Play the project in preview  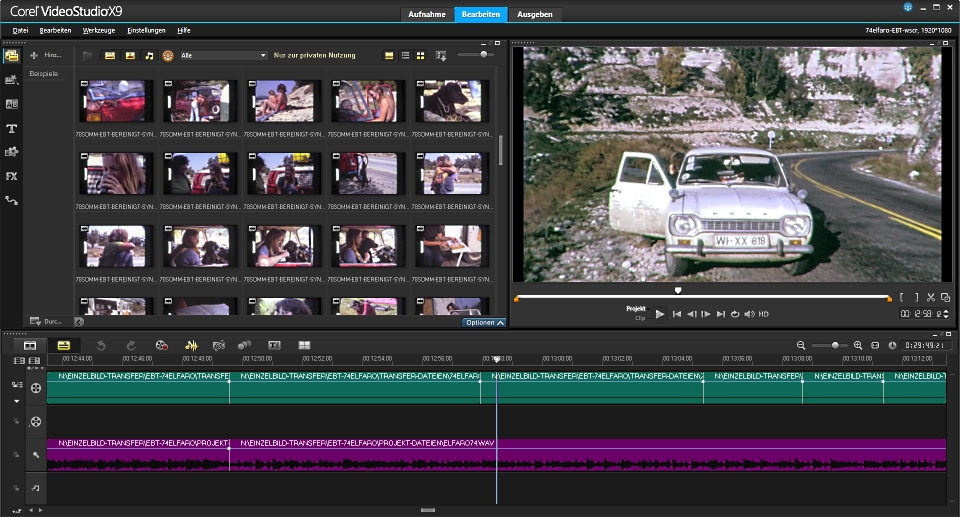click(659, 314)
